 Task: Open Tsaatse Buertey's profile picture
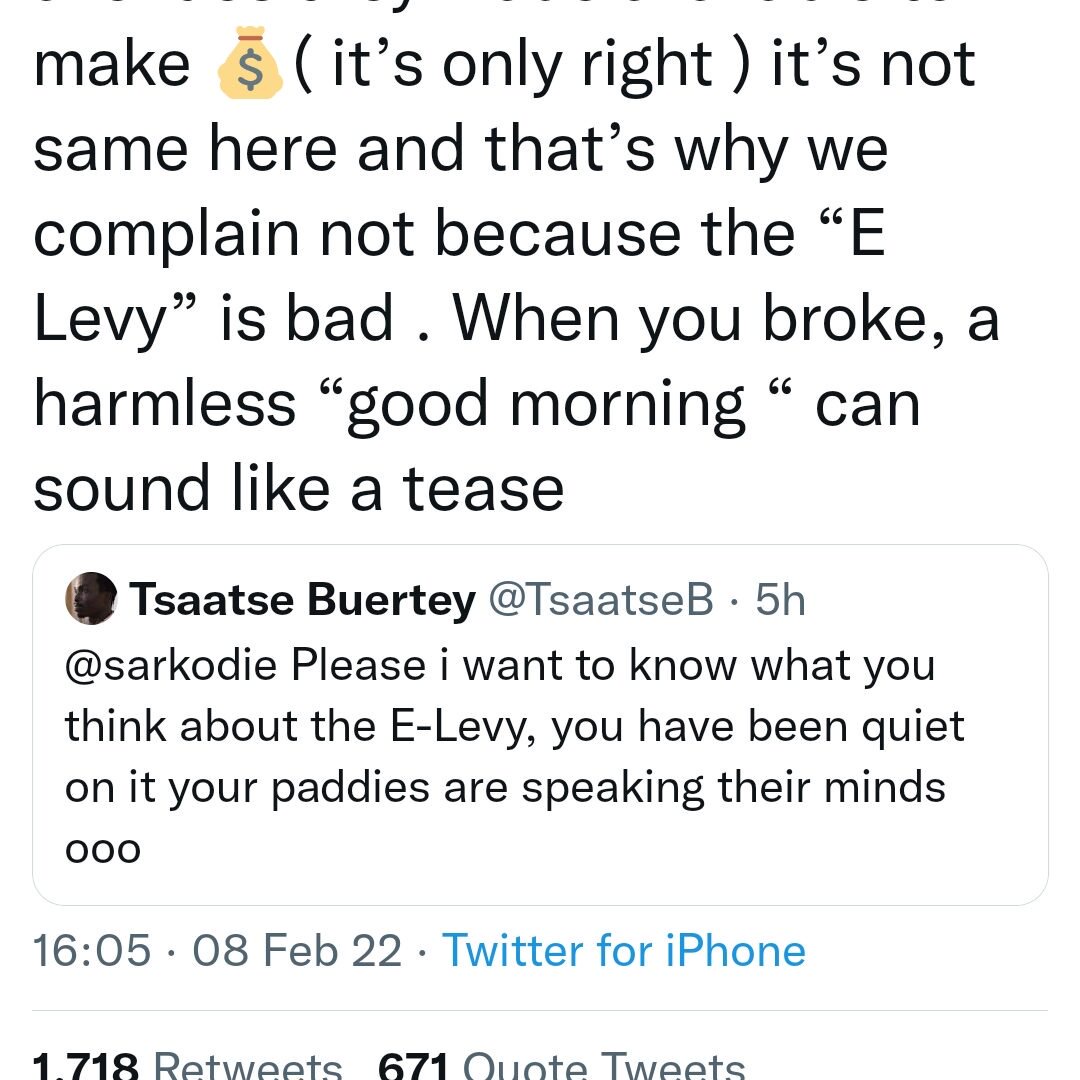tap(92, 599)
